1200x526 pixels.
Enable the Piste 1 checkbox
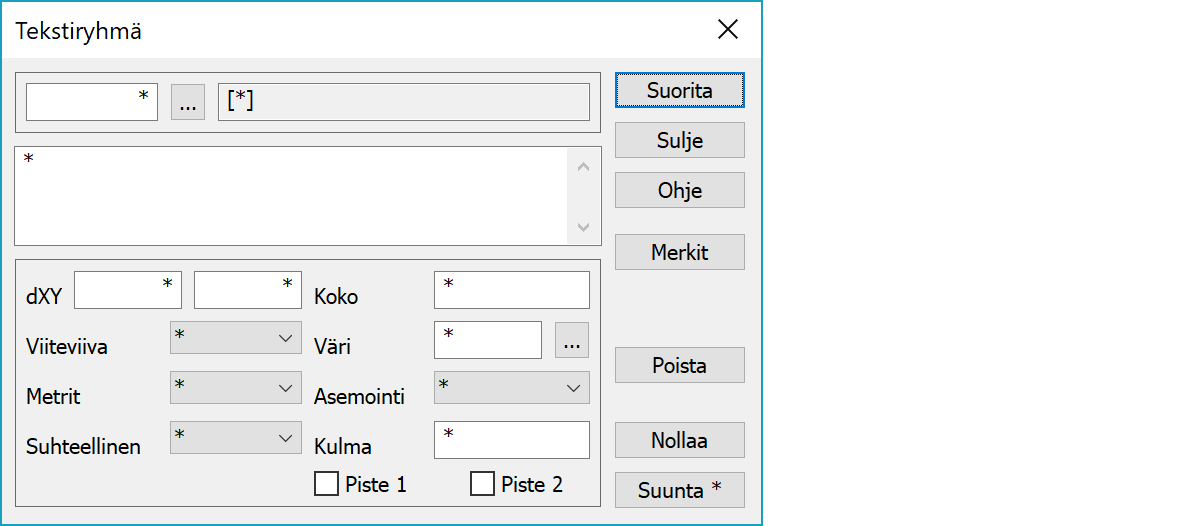point(326,485)
